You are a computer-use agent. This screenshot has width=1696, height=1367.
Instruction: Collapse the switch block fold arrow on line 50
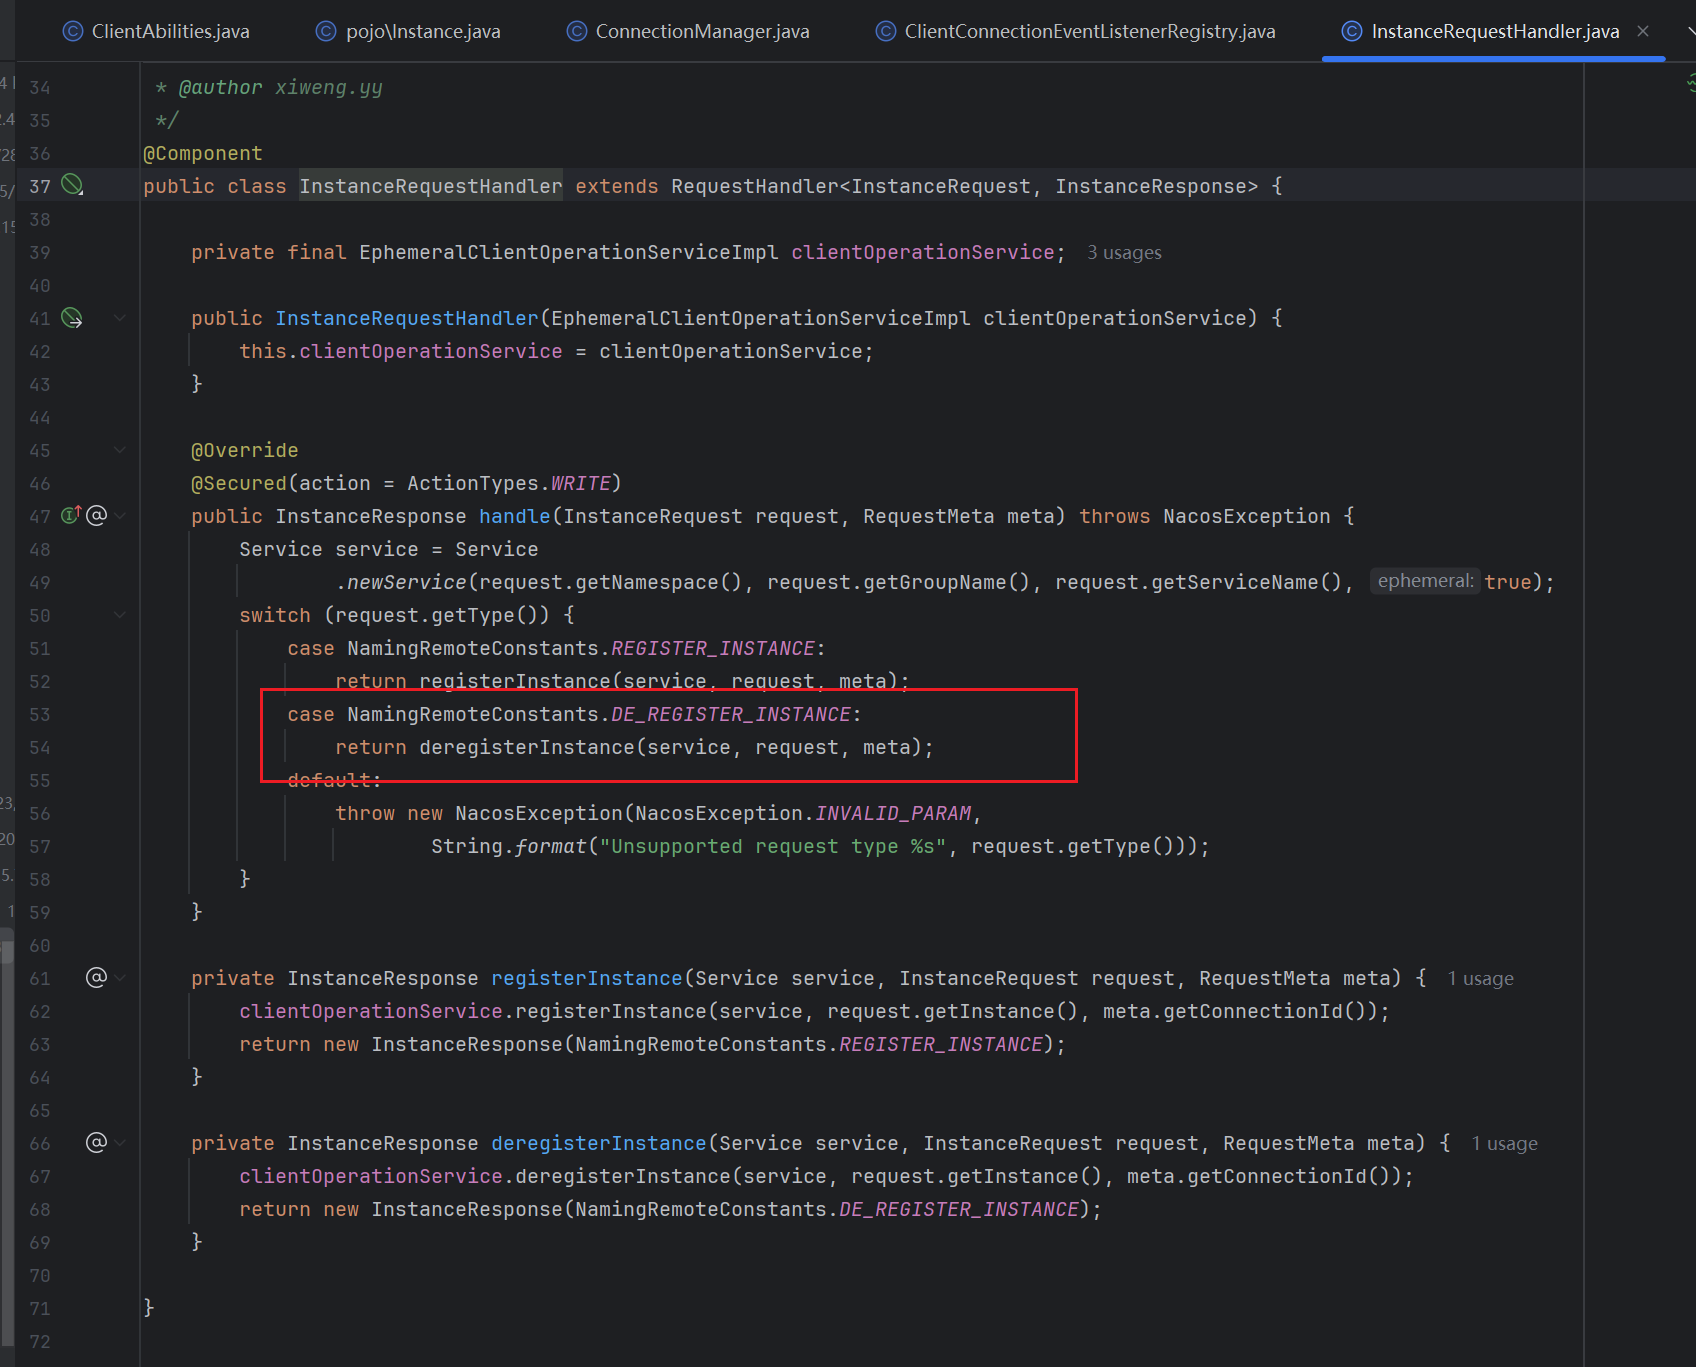(120, 615)
